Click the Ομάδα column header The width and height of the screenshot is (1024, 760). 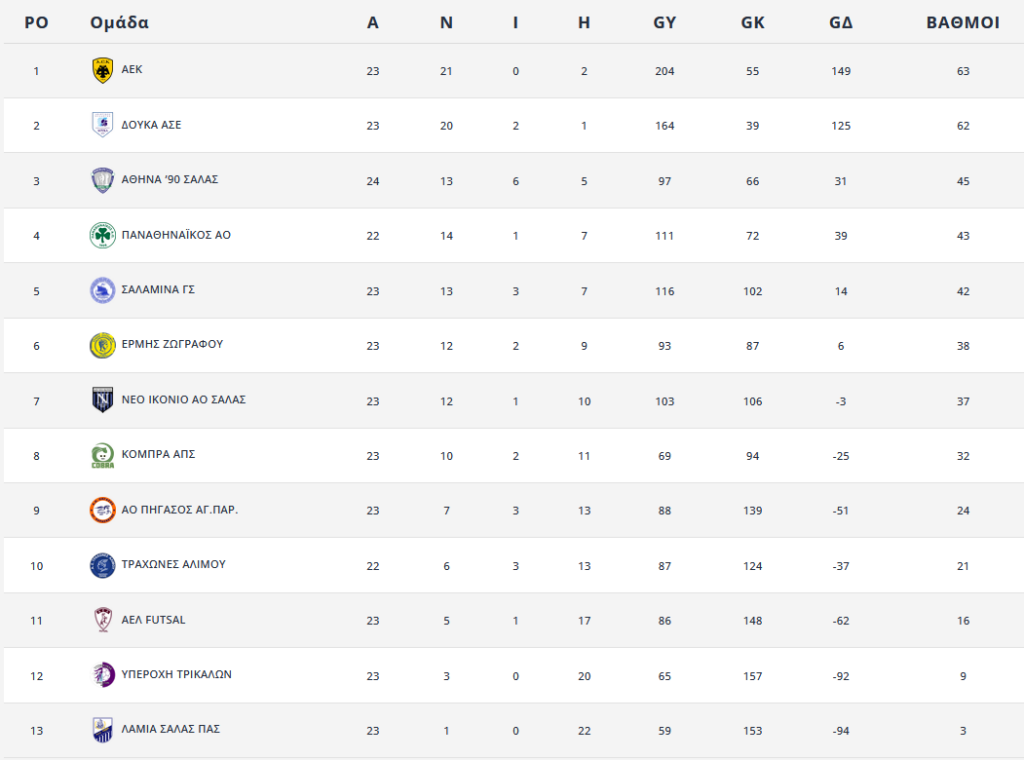tap(120, 23)
